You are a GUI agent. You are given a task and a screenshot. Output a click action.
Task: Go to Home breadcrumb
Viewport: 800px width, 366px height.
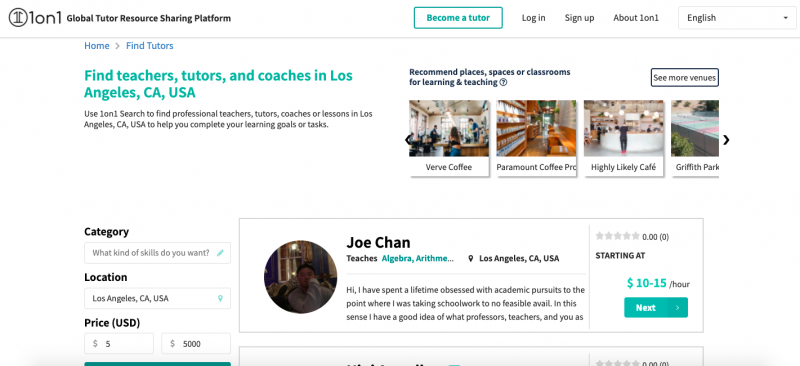pos(97,46)
